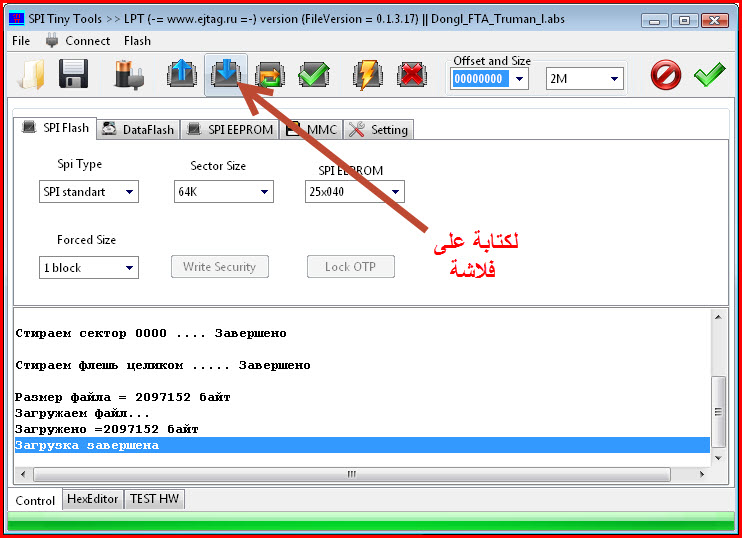Close the SPI Tiny Tools window
This screenshot has width=742, height=538.
(x=715, y=20)
